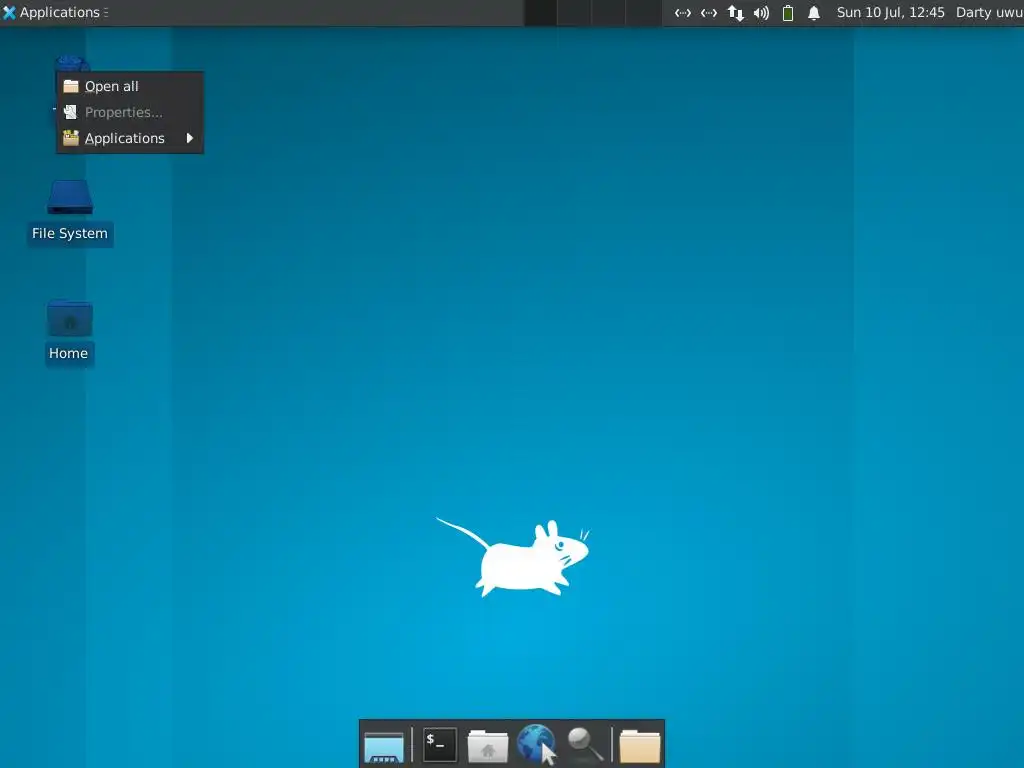This screenshot has width=1024, height=768.
Task: Switch to the second workspace in pager
Action: [x=575, y=12]
